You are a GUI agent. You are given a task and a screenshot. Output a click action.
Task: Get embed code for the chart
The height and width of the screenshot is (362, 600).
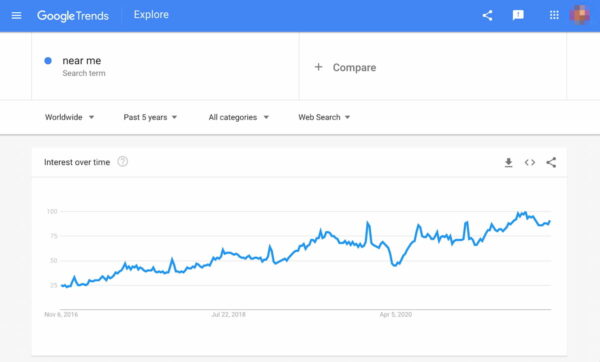(x=530, y=163)
